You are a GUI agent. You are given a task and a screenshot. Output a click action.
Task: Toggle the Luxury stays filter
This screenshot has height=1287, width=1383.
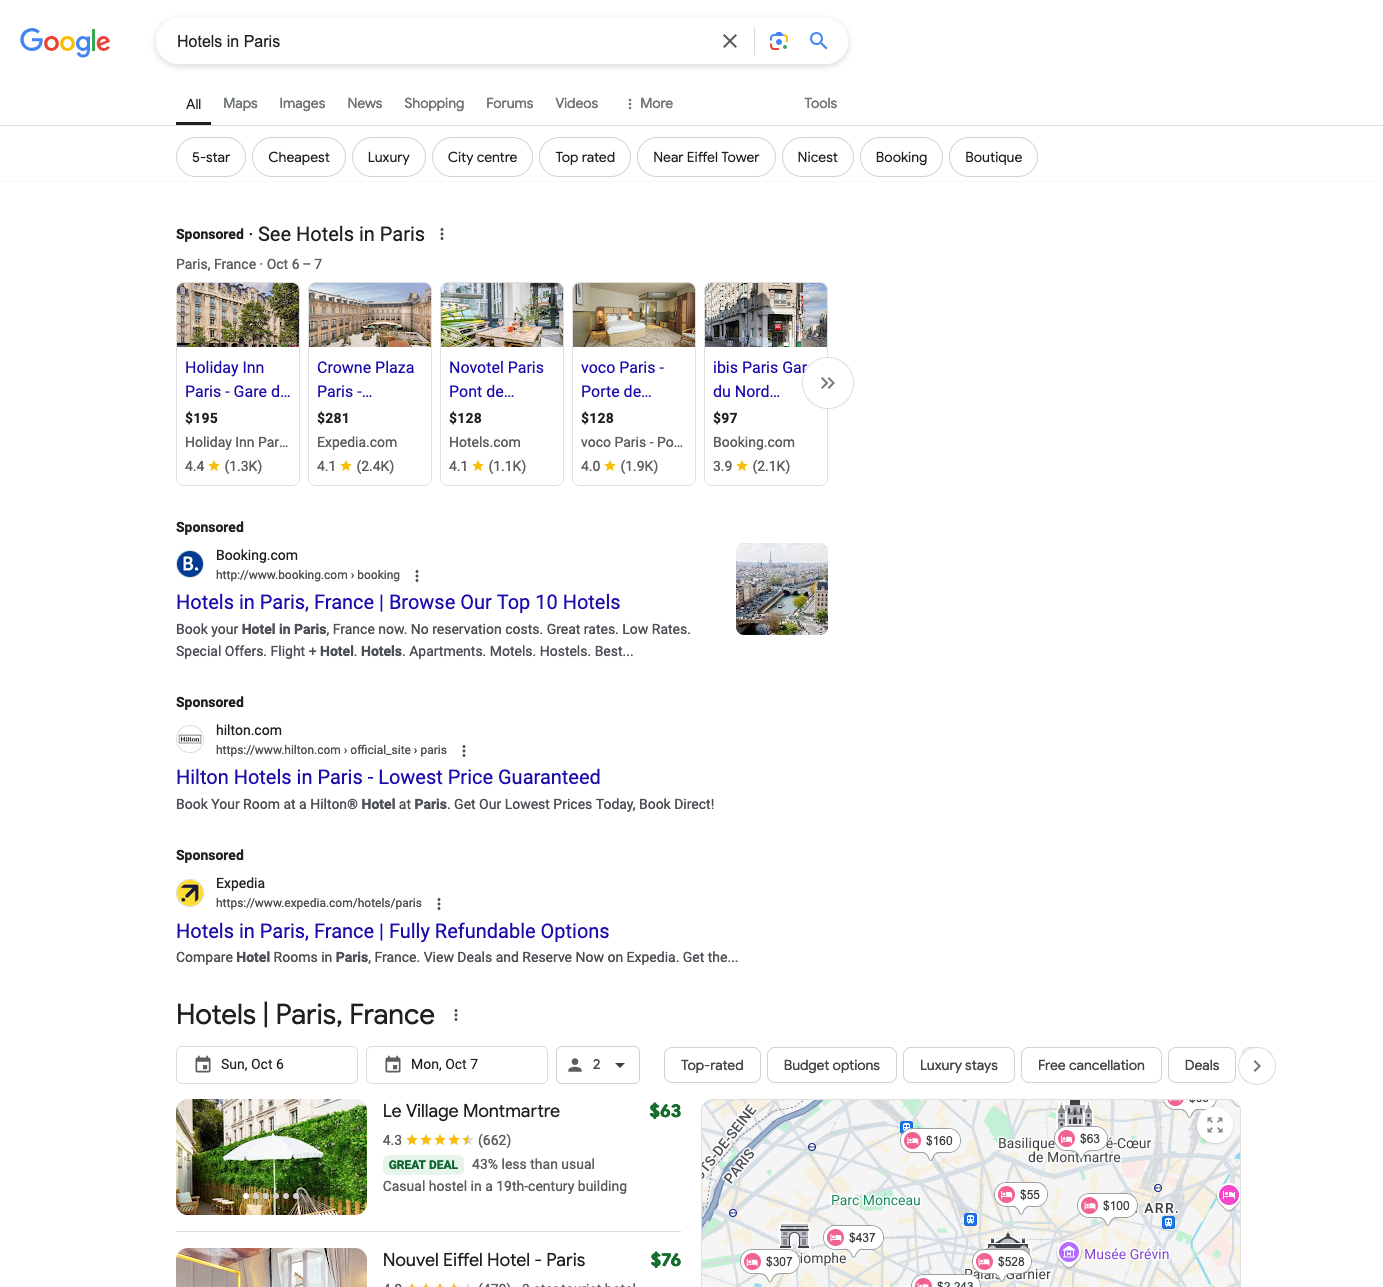coord(959,1065)
